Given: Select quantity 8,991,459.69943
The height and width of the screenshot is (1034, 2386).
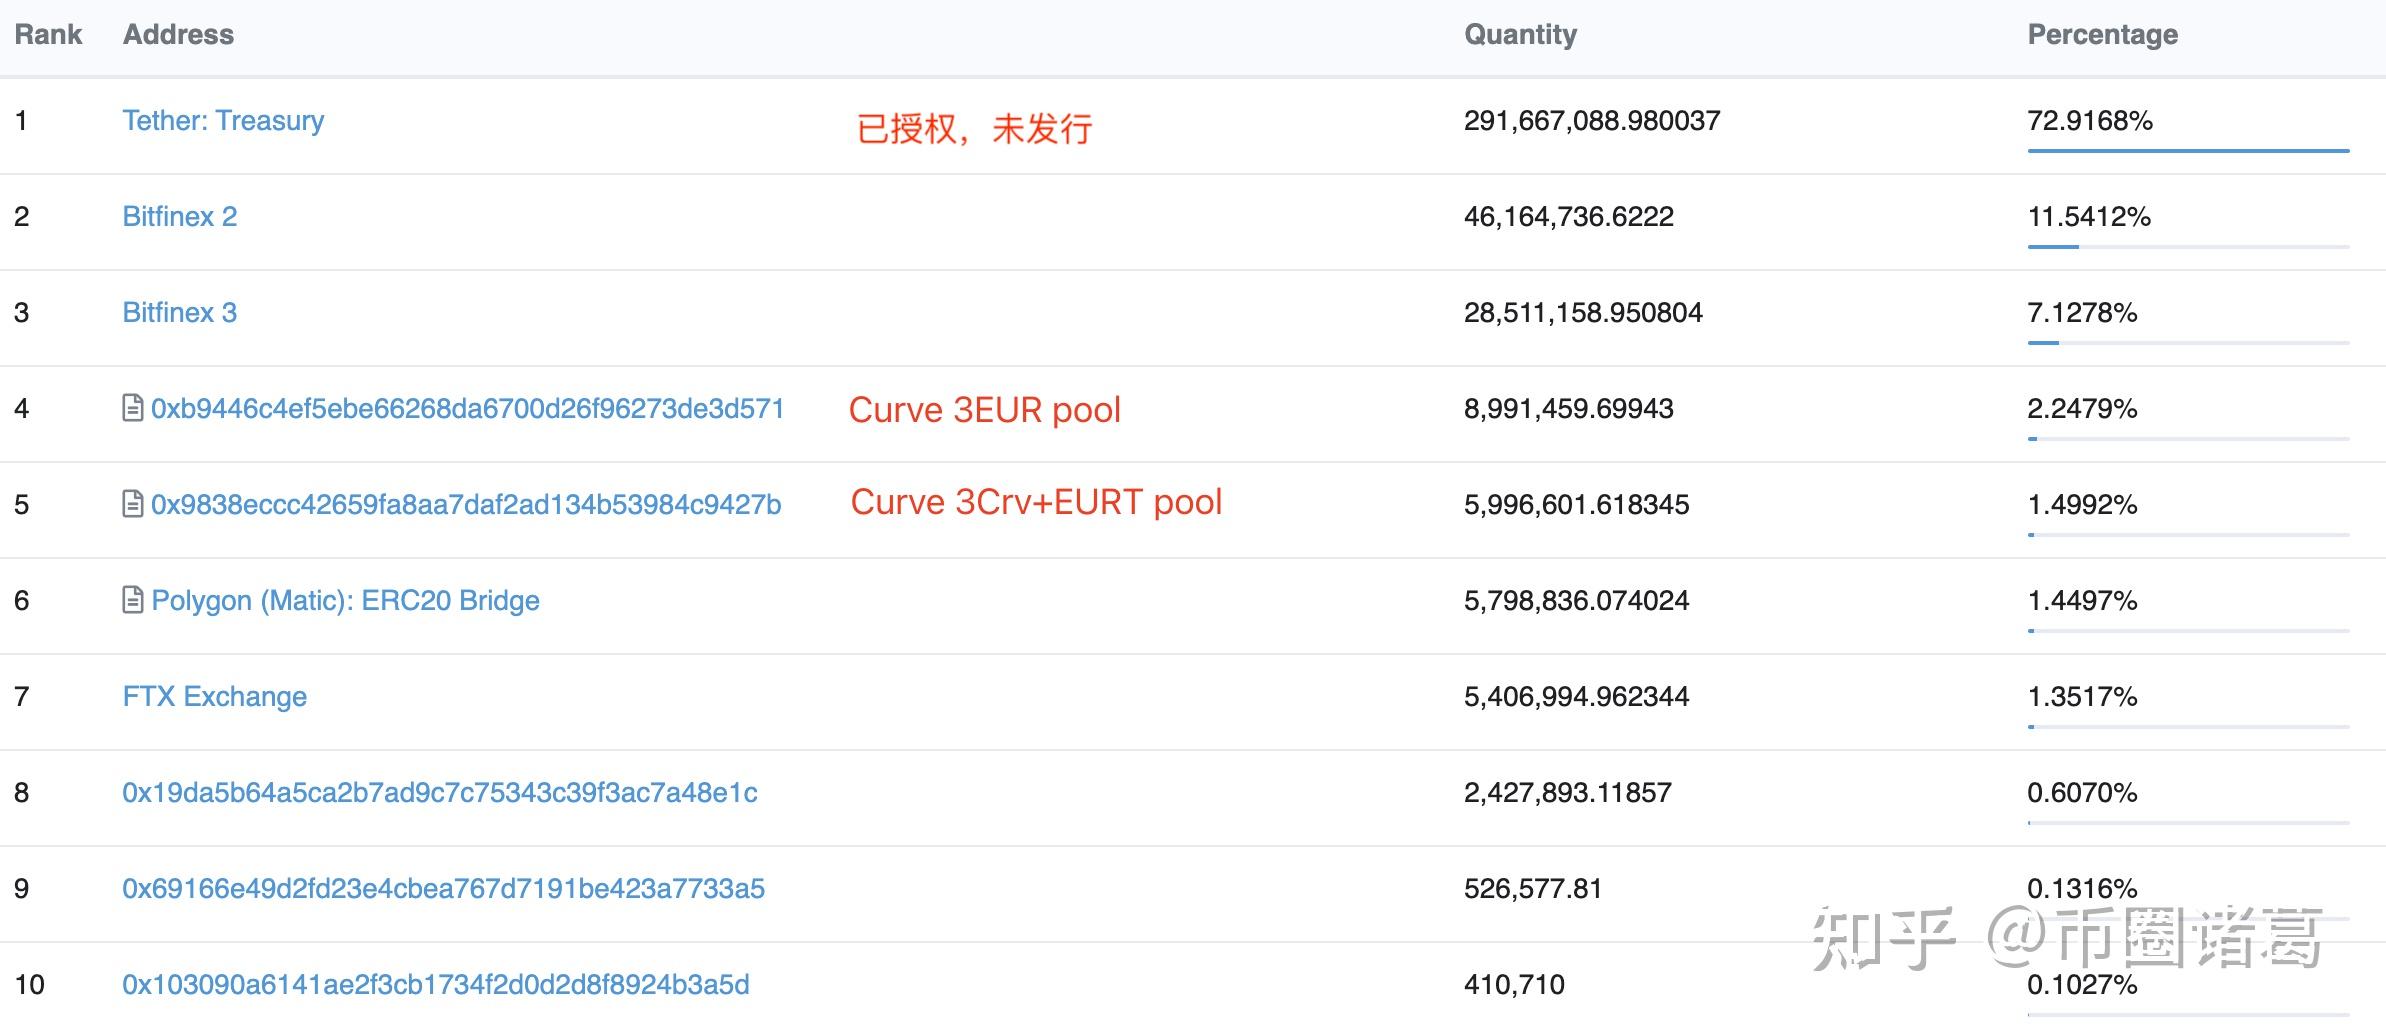Looking at the screenshot, I should [1569, 409].
